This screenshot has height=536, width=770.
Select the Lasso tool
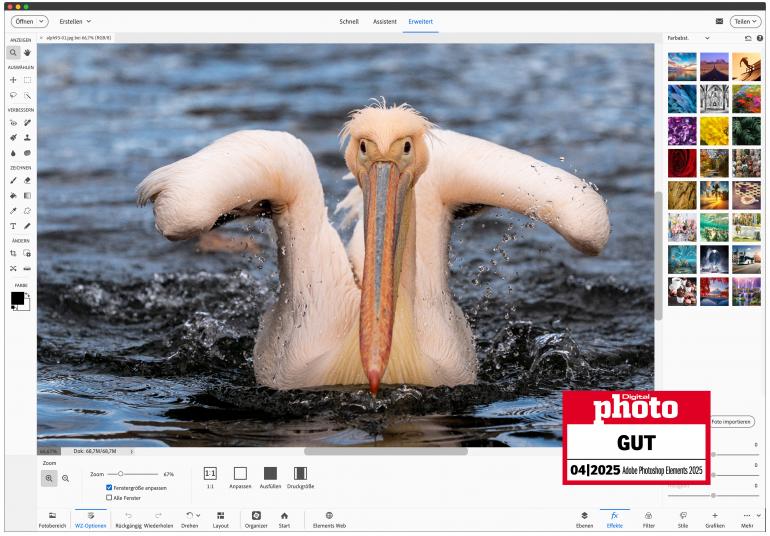13,95
